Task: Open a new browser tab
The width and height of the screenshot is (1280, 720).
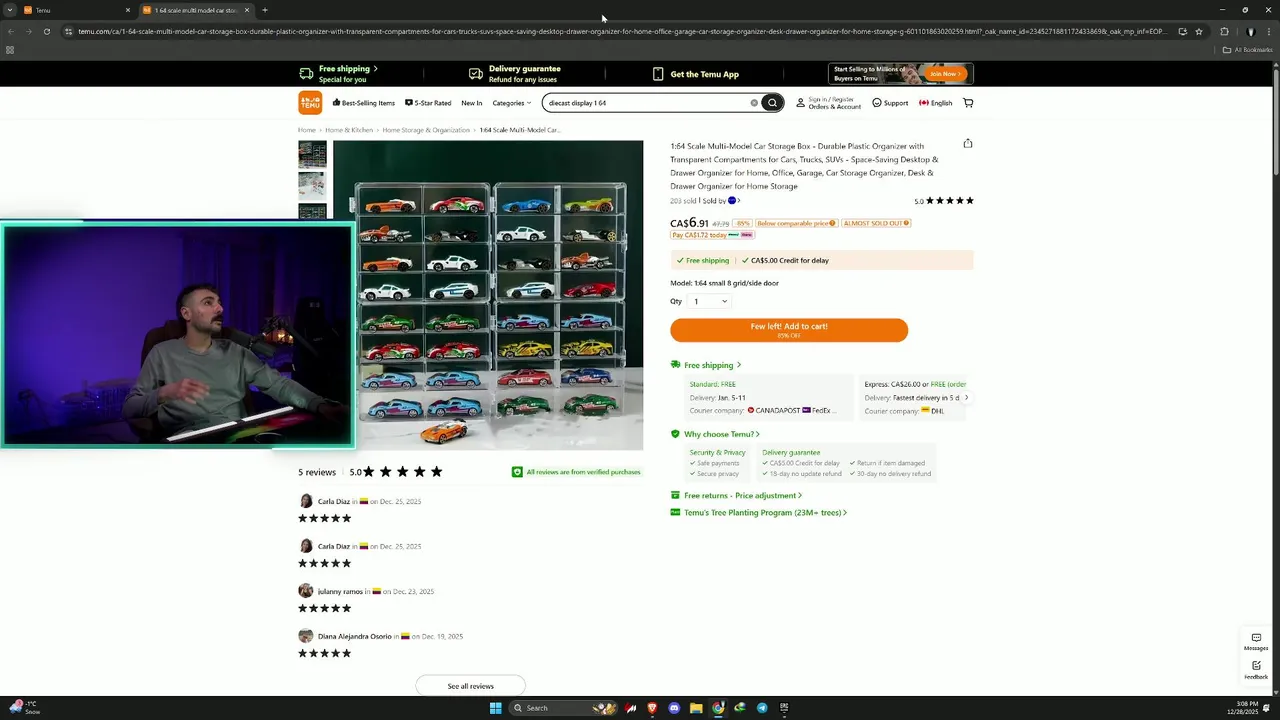Action: click(x=264, y=10)
